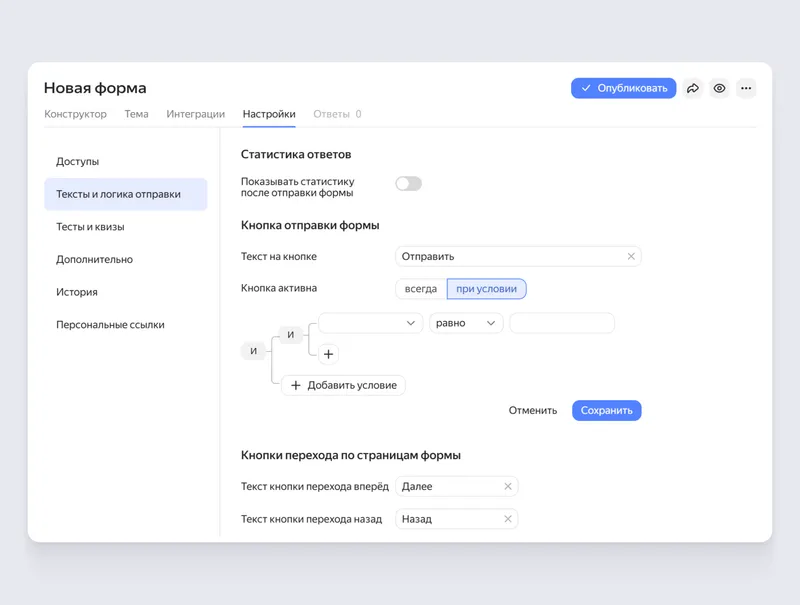Viewport: 800px width, 605px height.
Task: Open the Дополнительно section
Action: [x=126, y=259]
